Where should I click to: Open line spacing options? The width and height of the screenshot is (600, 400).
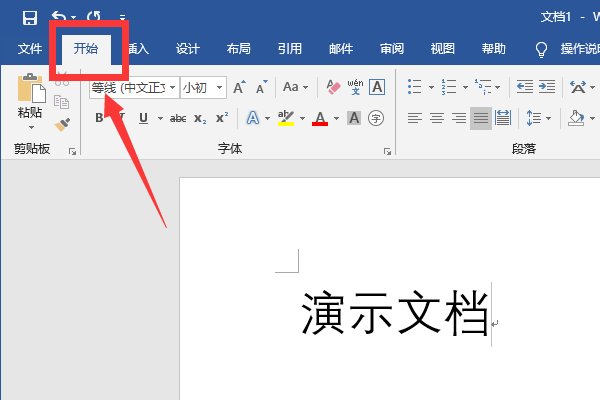(534, 118)
